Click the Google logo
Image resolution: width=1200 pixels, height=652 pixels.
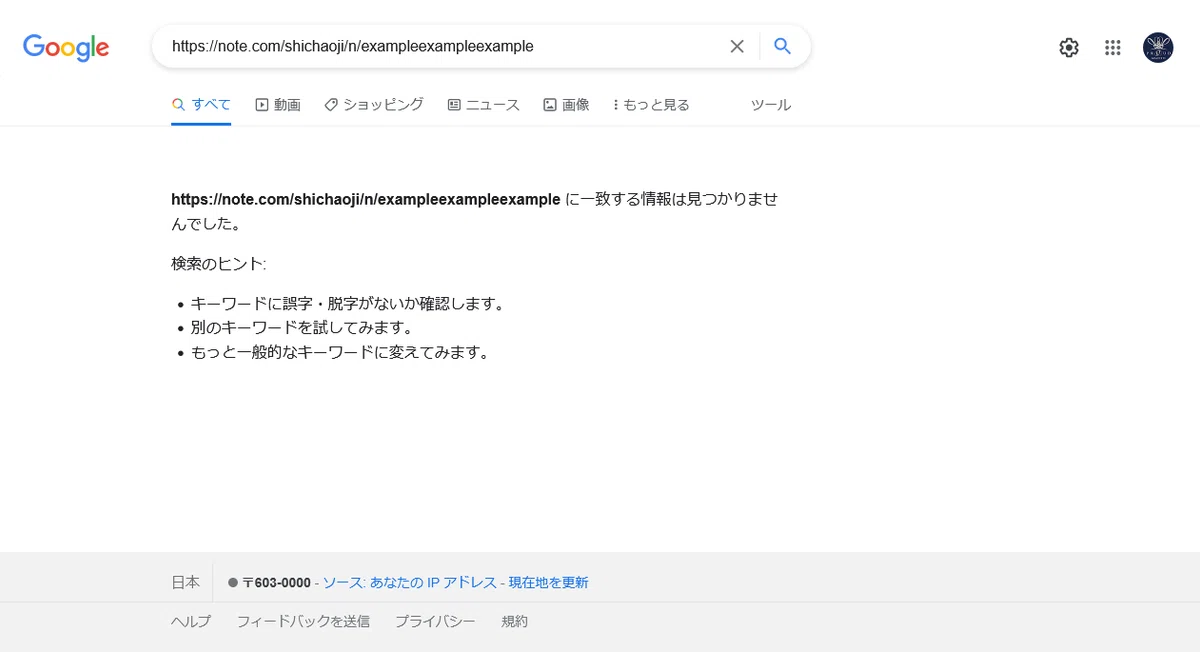[x=66, y=47]
